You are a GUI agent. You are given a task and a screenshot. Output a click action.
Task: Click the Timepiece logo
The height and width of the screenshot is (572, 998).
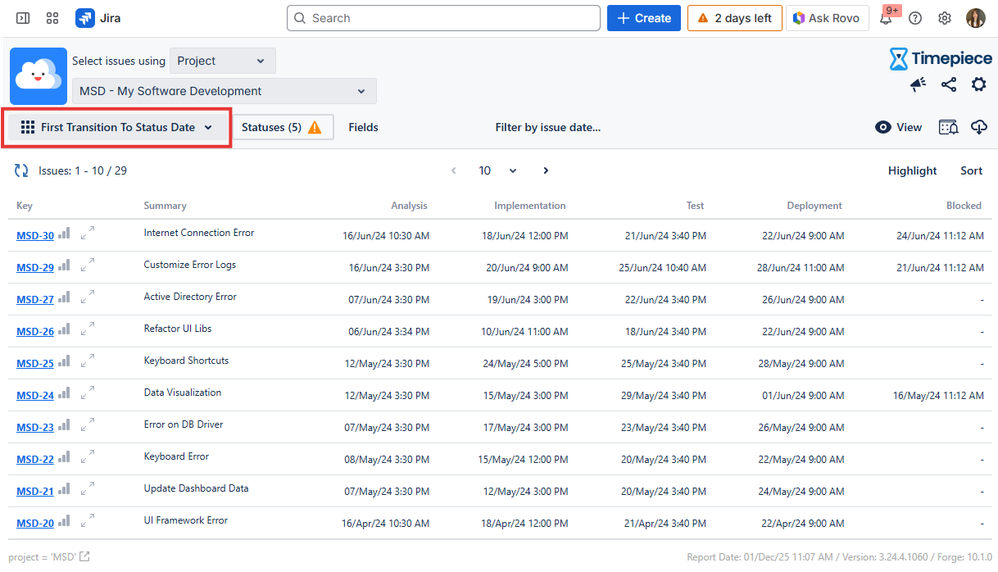[x=941, y=59]
